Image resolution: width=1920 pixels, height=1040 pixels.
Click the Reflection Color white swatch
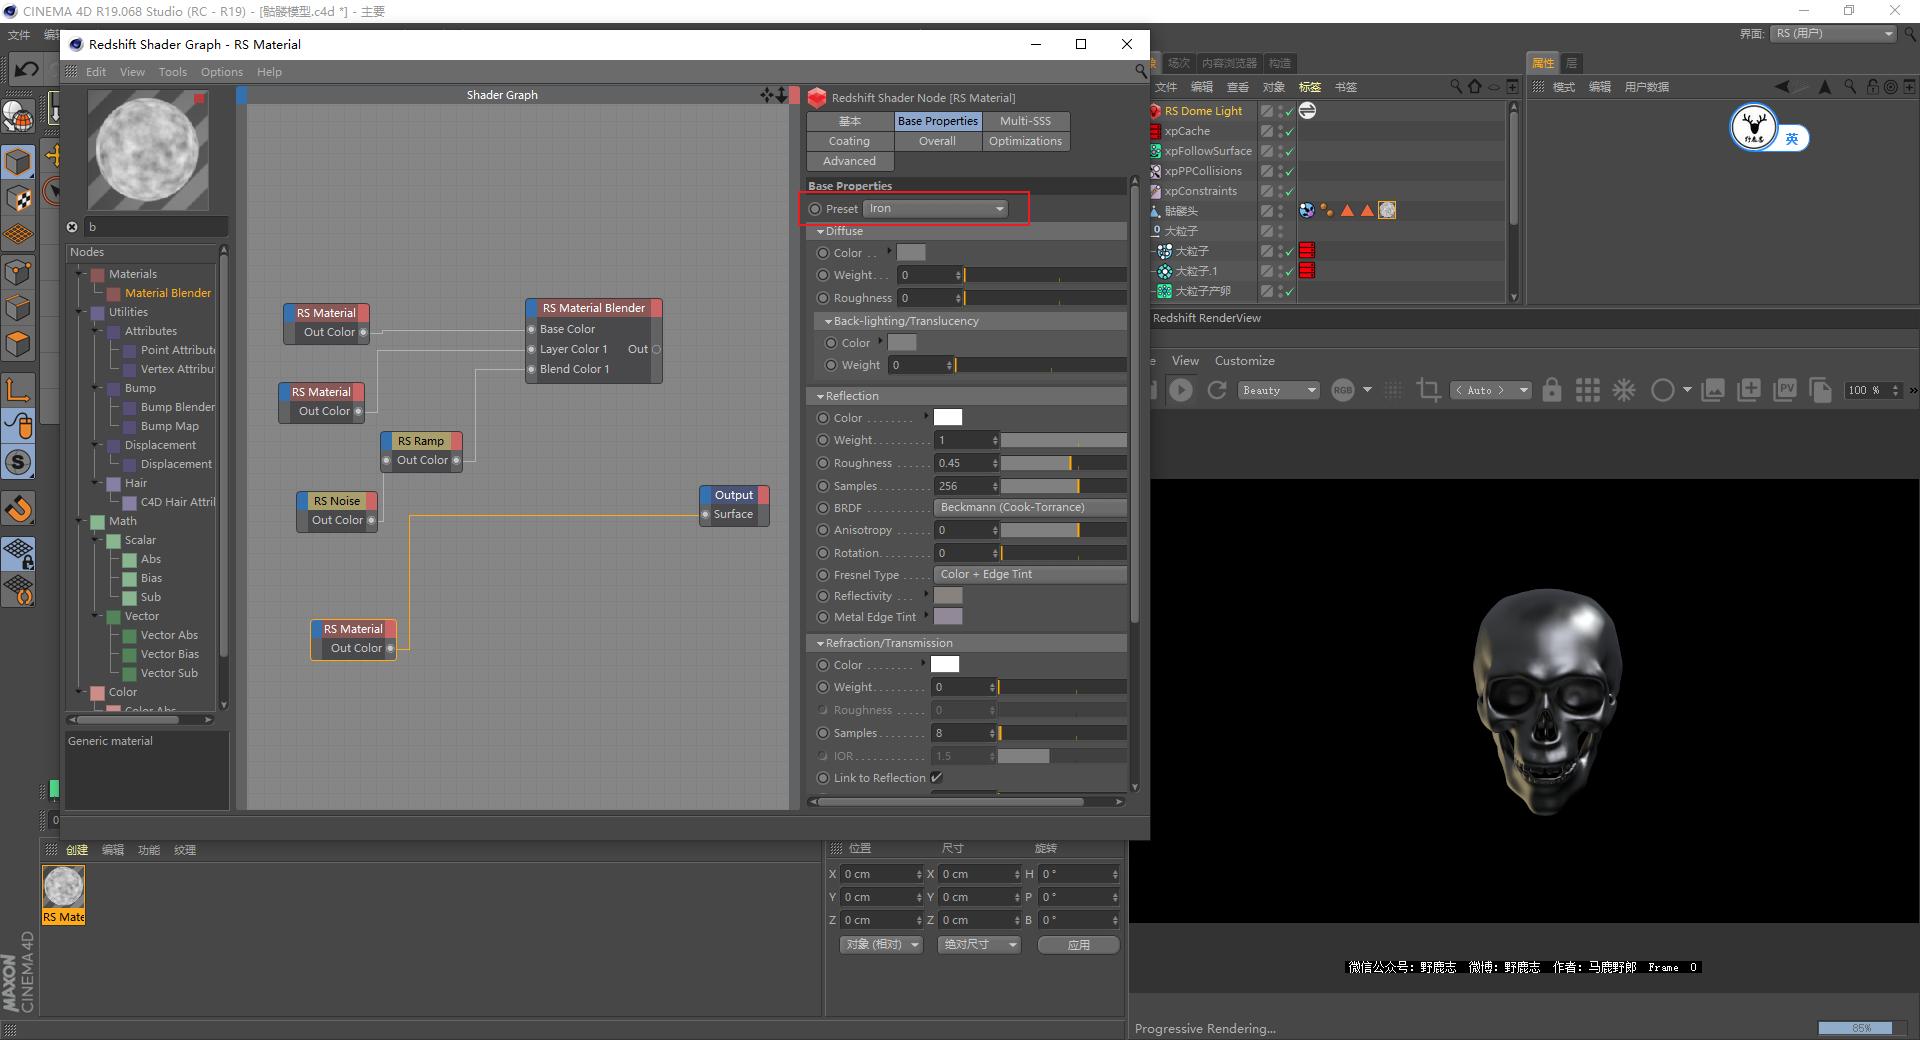(x=947, y=418)
